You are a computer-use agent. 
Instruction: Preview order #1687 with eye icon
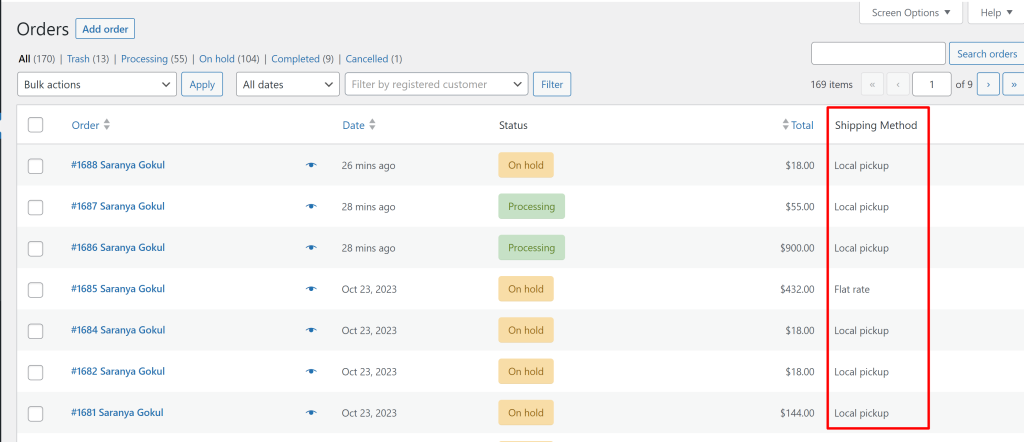point(311,206)
